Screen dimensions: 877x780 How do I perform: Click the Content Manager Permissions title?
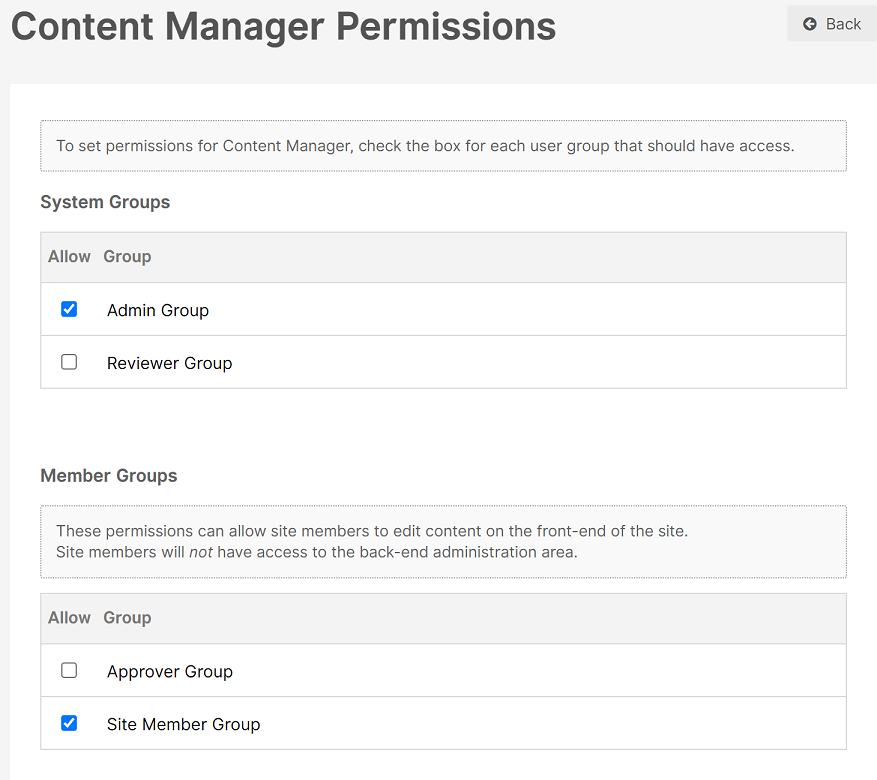click(284, 27)
